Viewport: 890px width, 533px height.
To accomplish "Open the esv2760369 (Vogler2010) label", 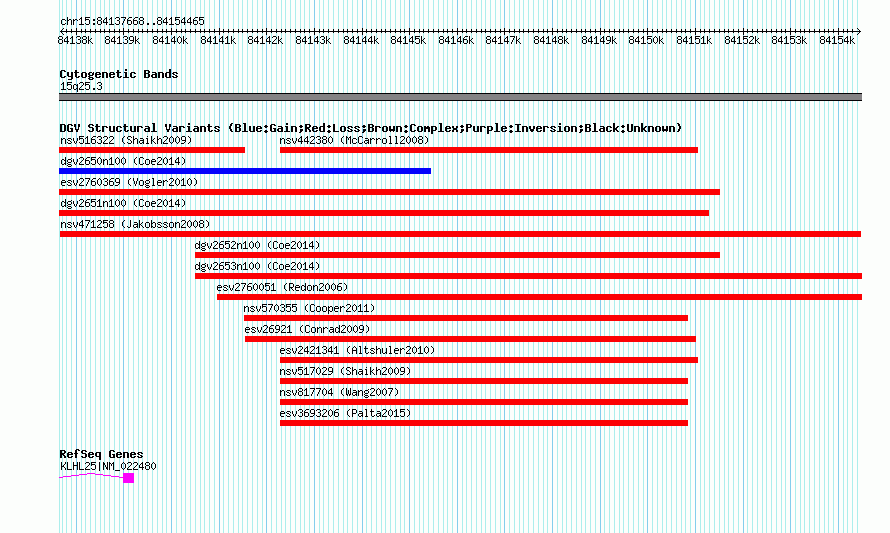I will click(x=129, y=182).
